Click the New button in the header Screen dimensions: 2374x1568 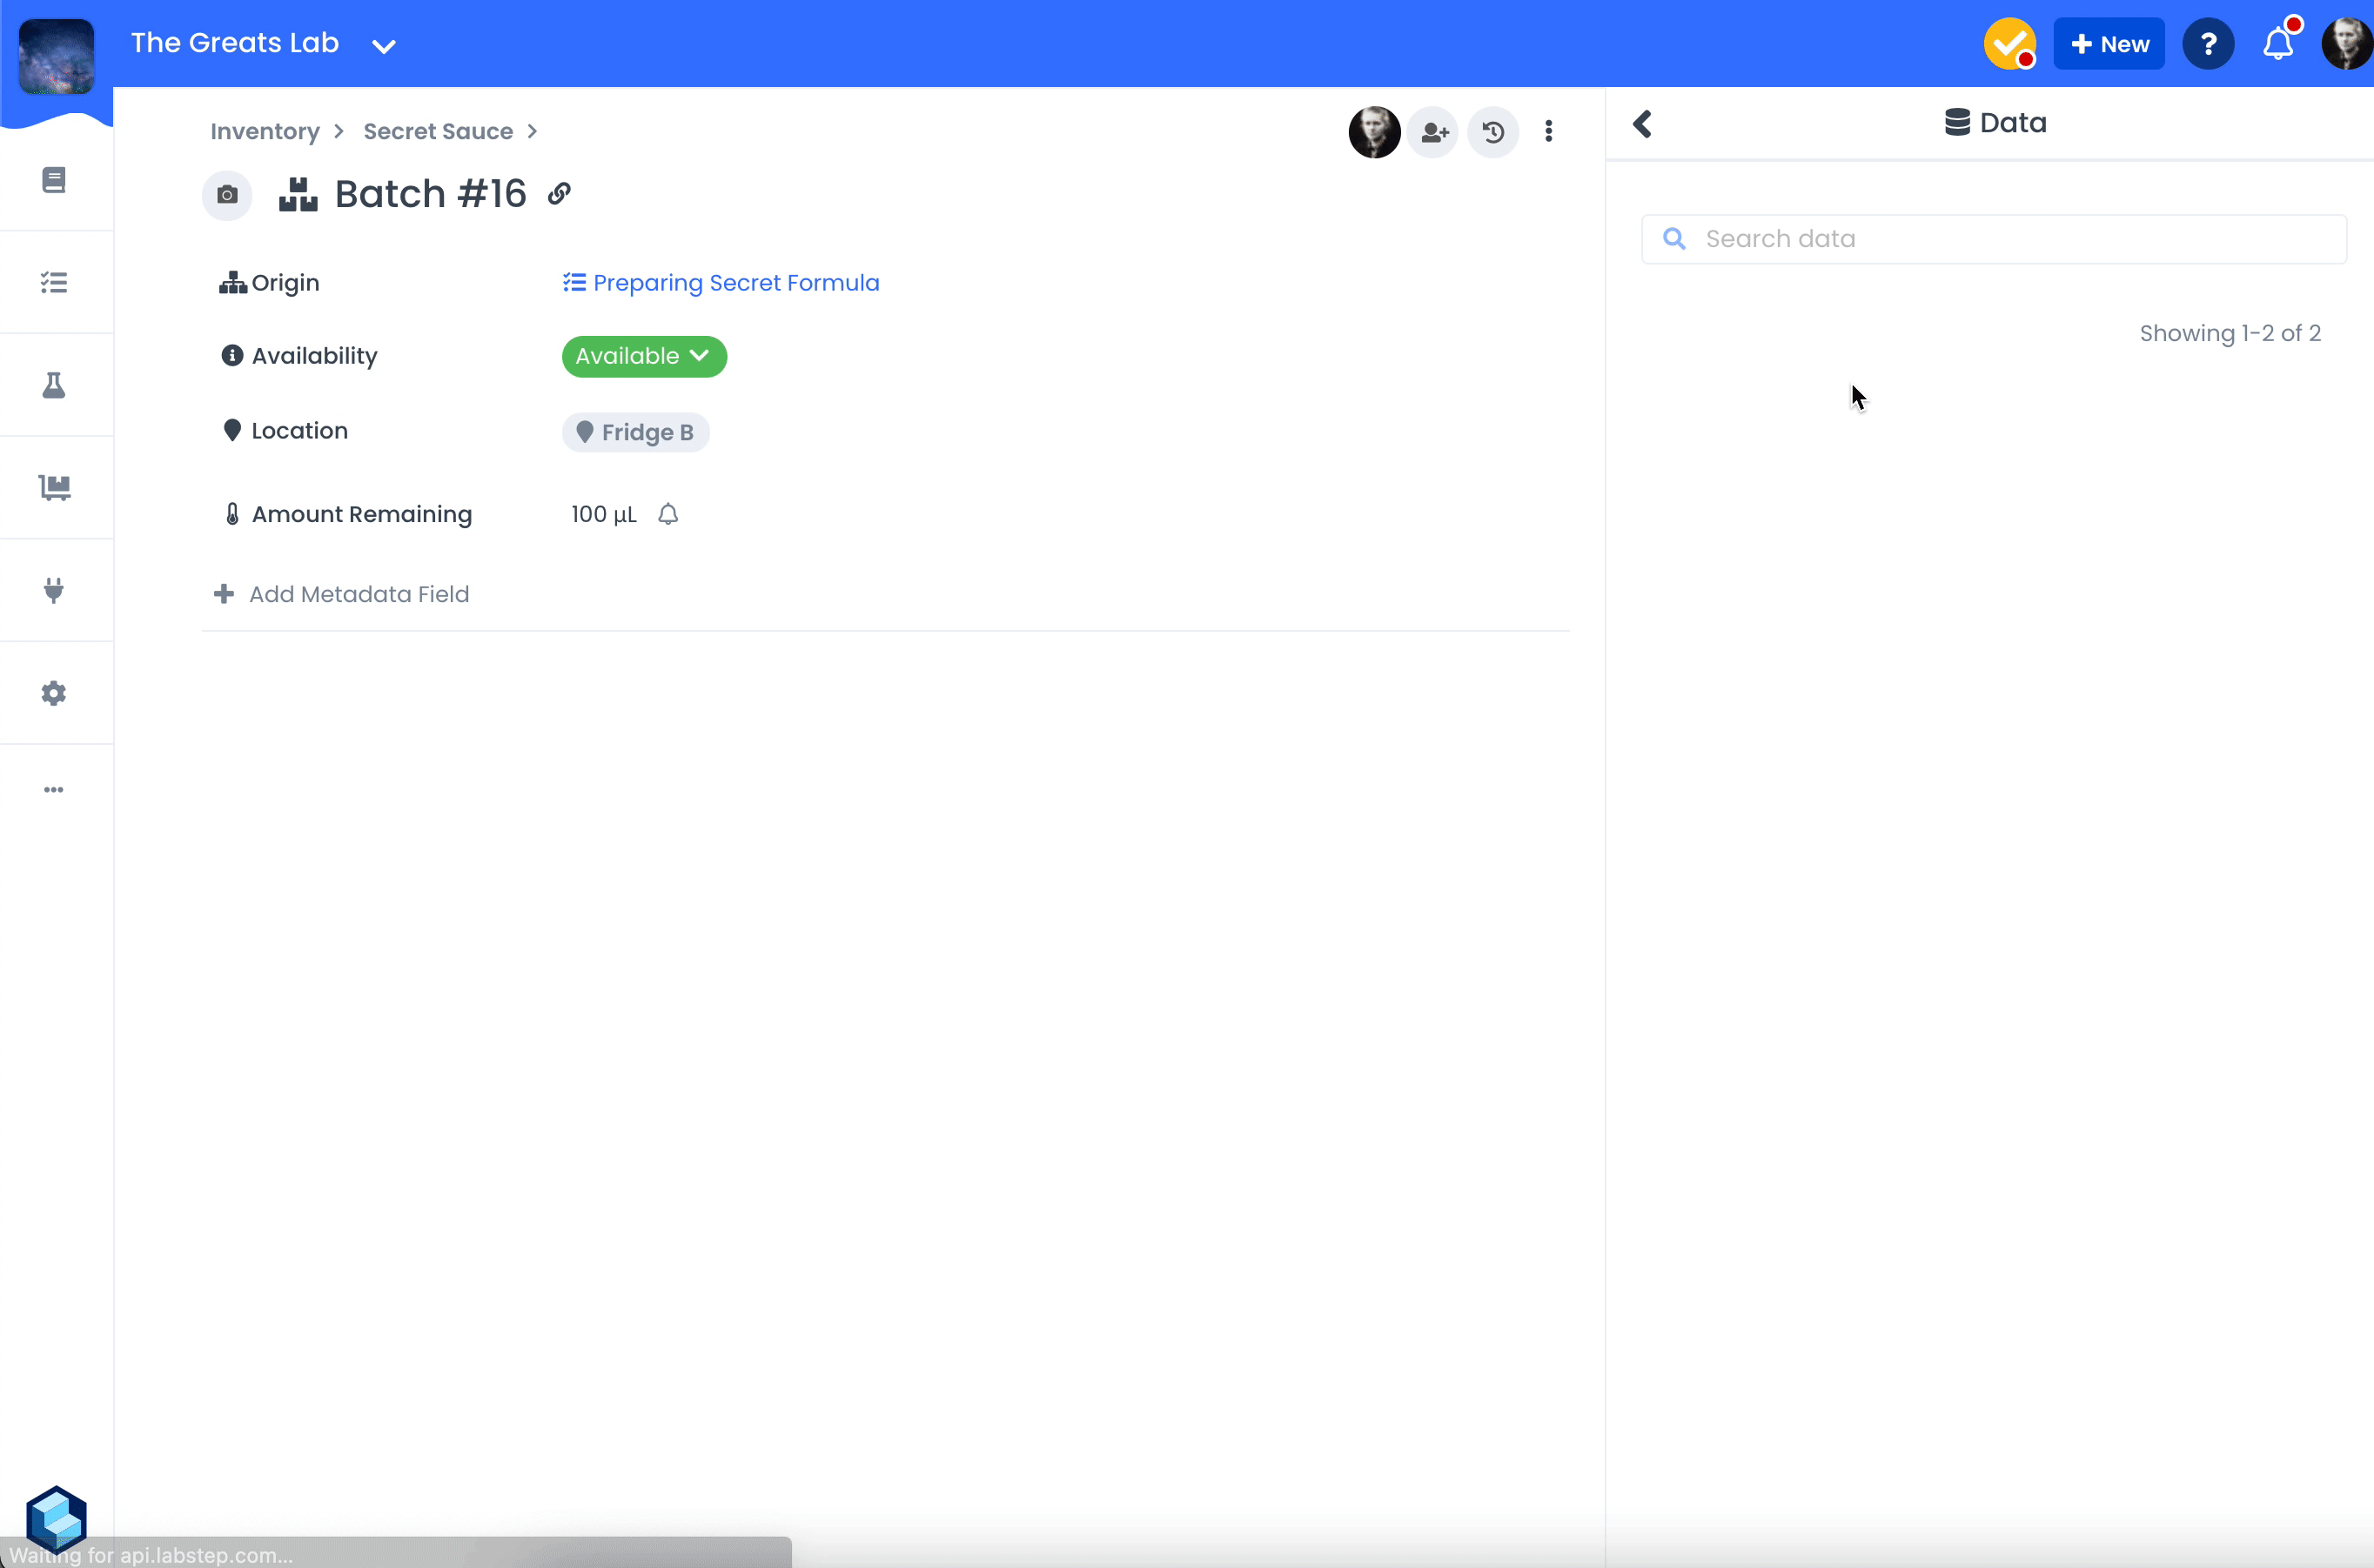2108,44
